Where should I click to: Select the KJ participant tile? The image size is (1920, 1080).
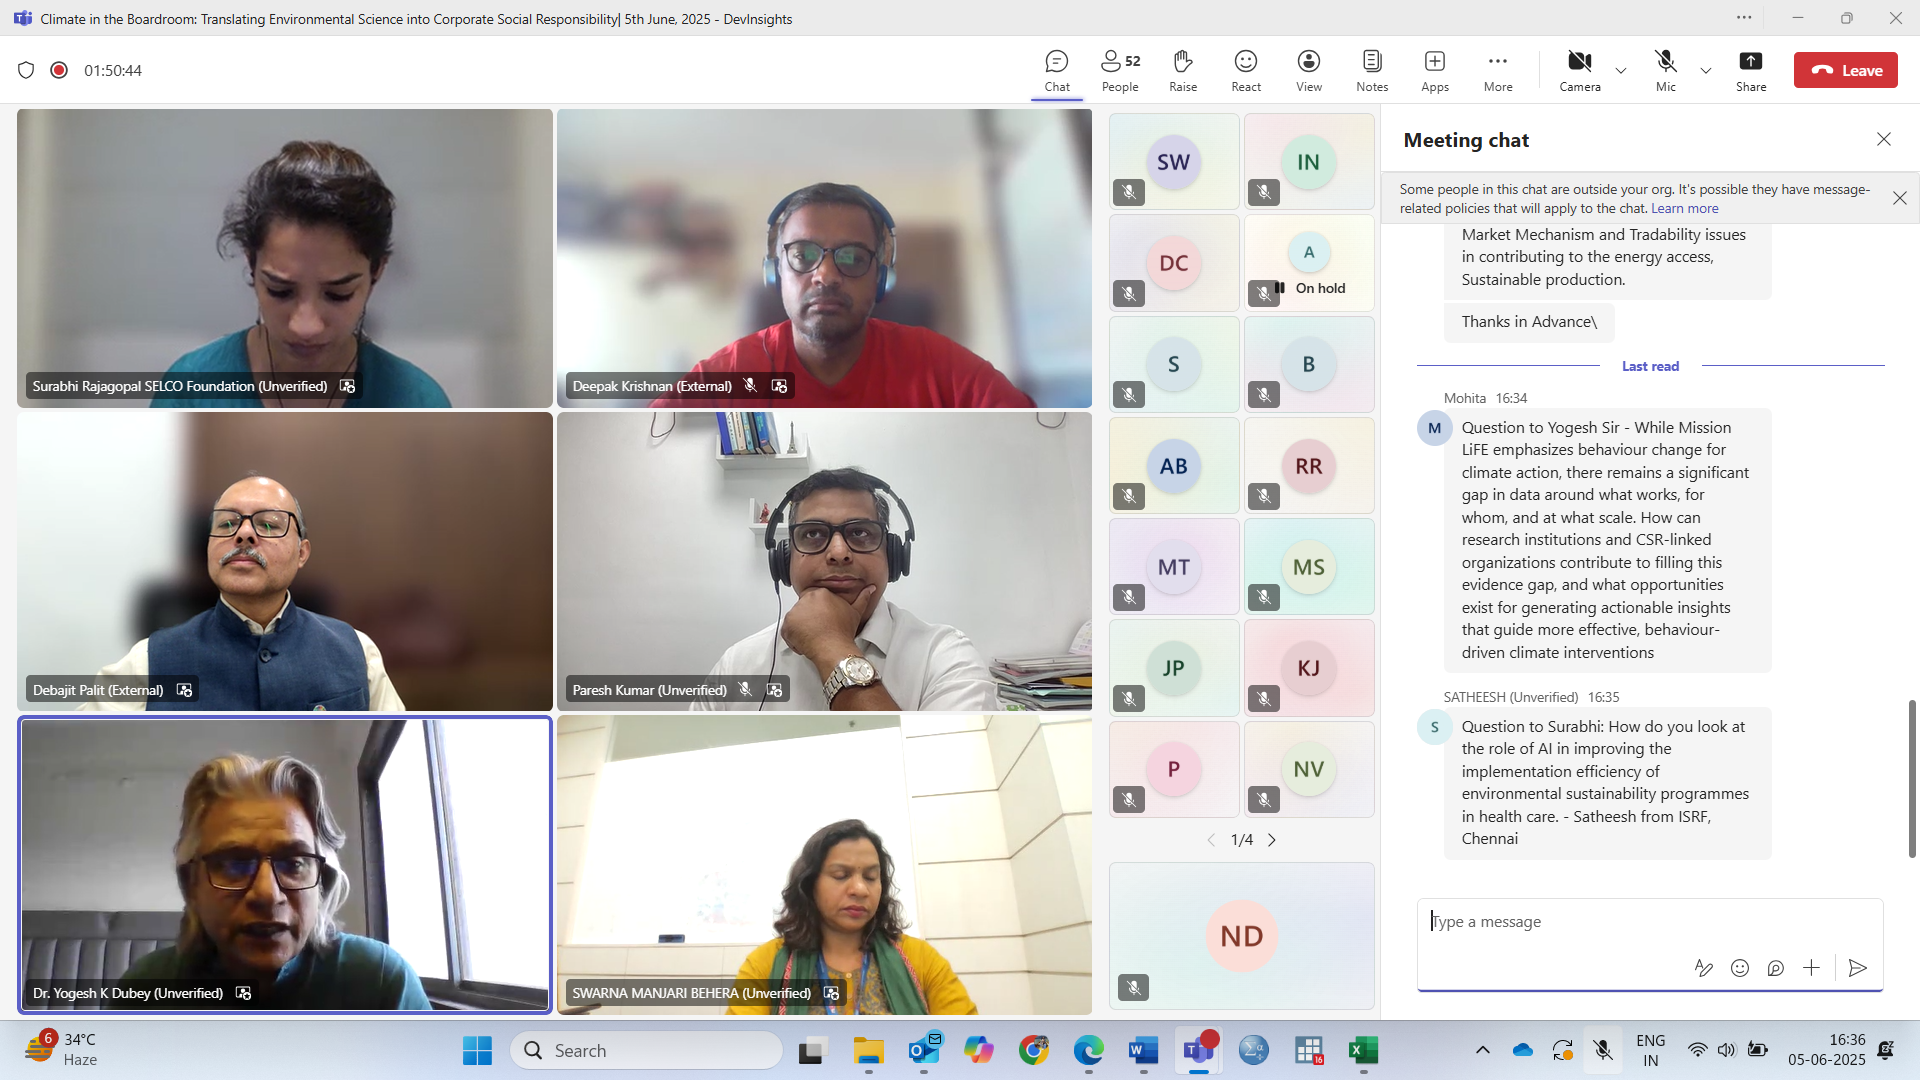click(1309, 668)
